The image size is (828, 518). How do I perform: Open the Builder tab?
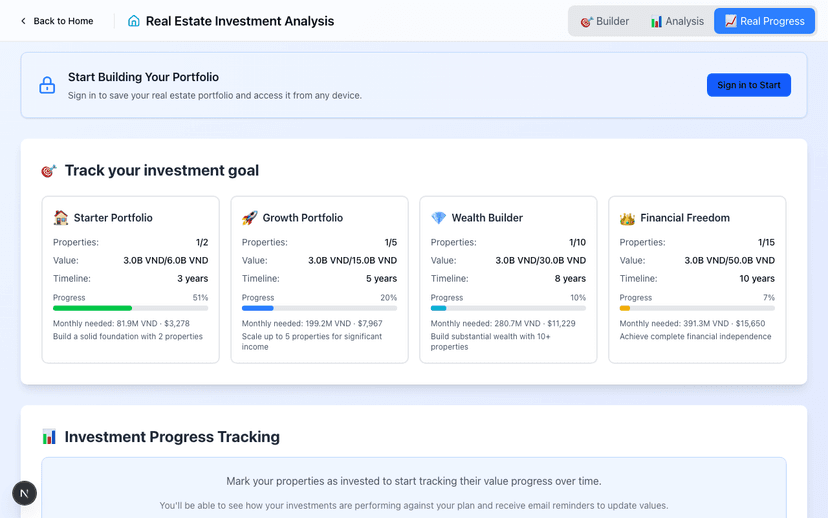click(x=605, y=21)
